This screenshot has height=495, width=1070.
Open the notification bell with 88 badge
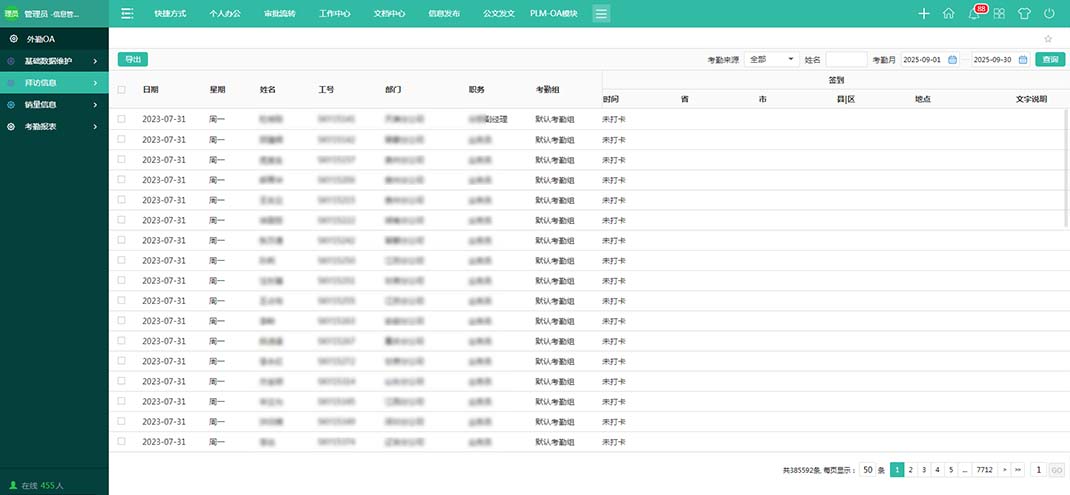pos(974,14)
